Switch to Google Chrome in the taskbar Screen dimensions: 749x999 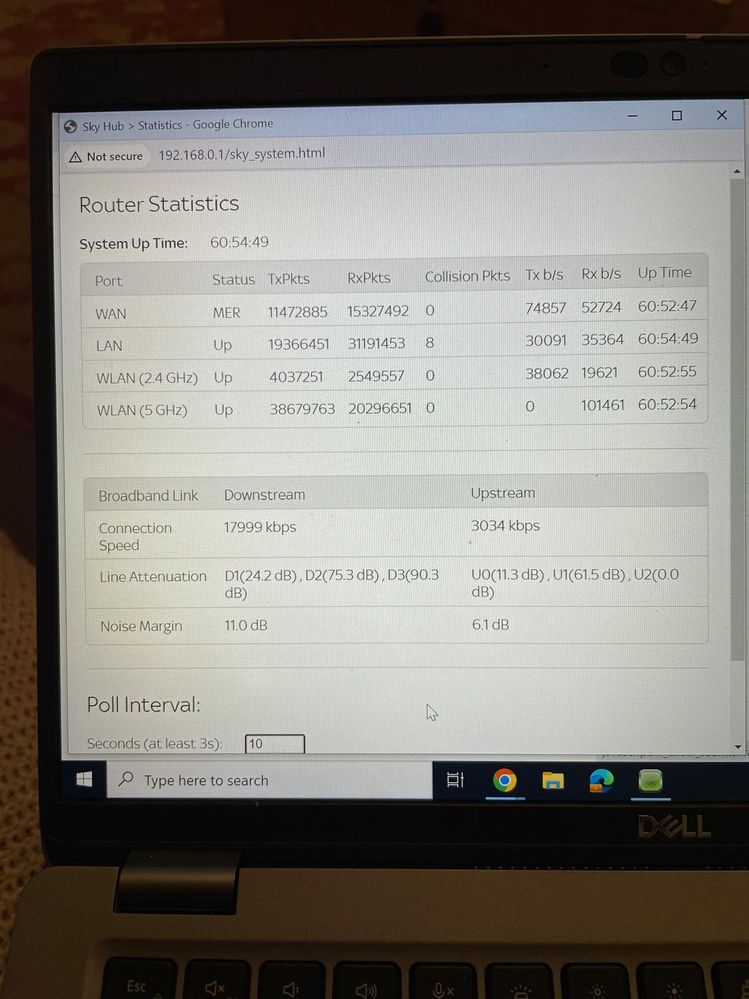point(505,780)
